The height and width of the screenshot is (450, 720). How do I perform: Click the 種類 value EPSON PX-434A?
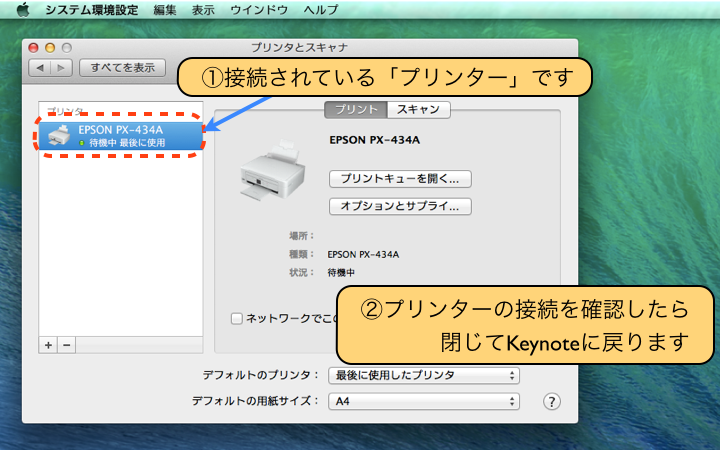[x=363, y=254]
